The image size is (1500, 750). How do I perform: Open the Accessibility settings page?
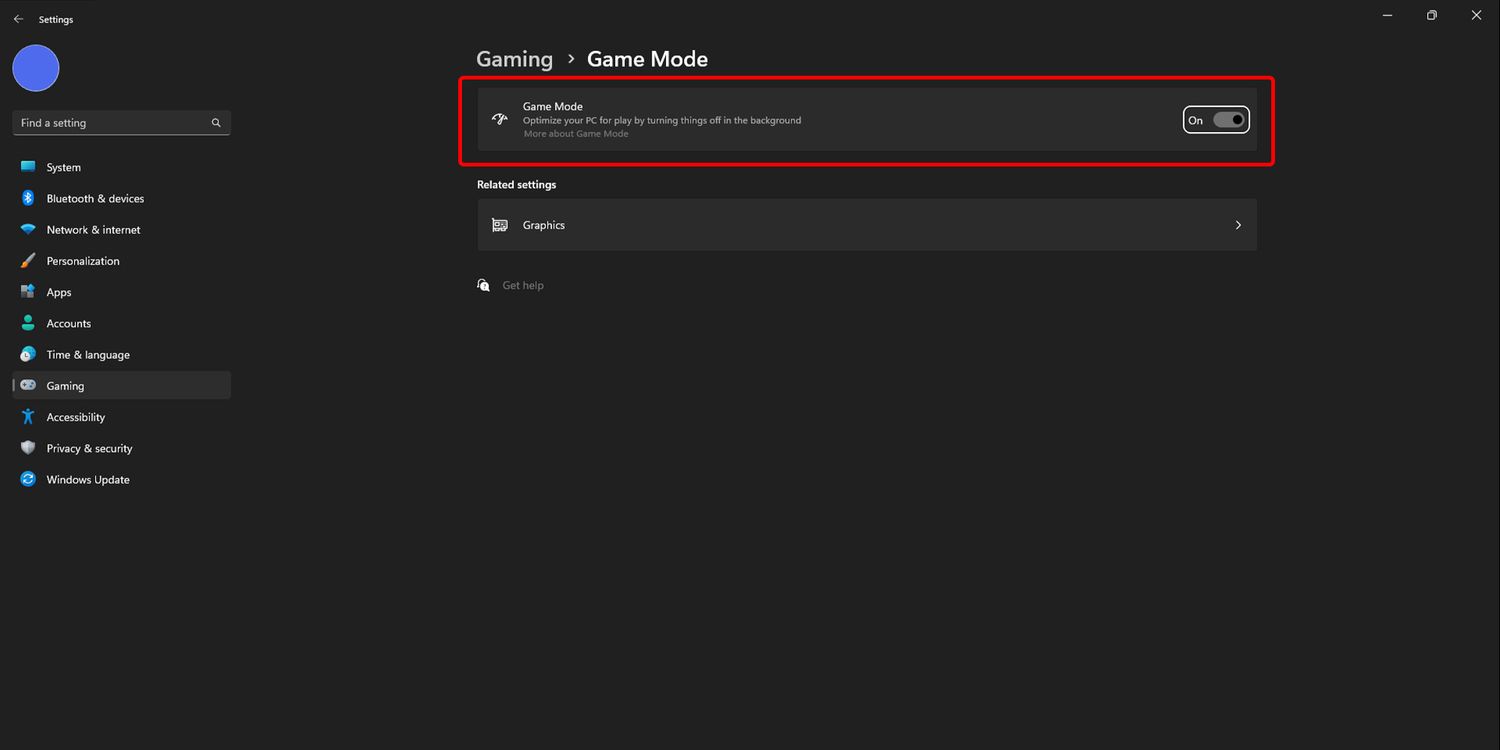pos(75,417)
